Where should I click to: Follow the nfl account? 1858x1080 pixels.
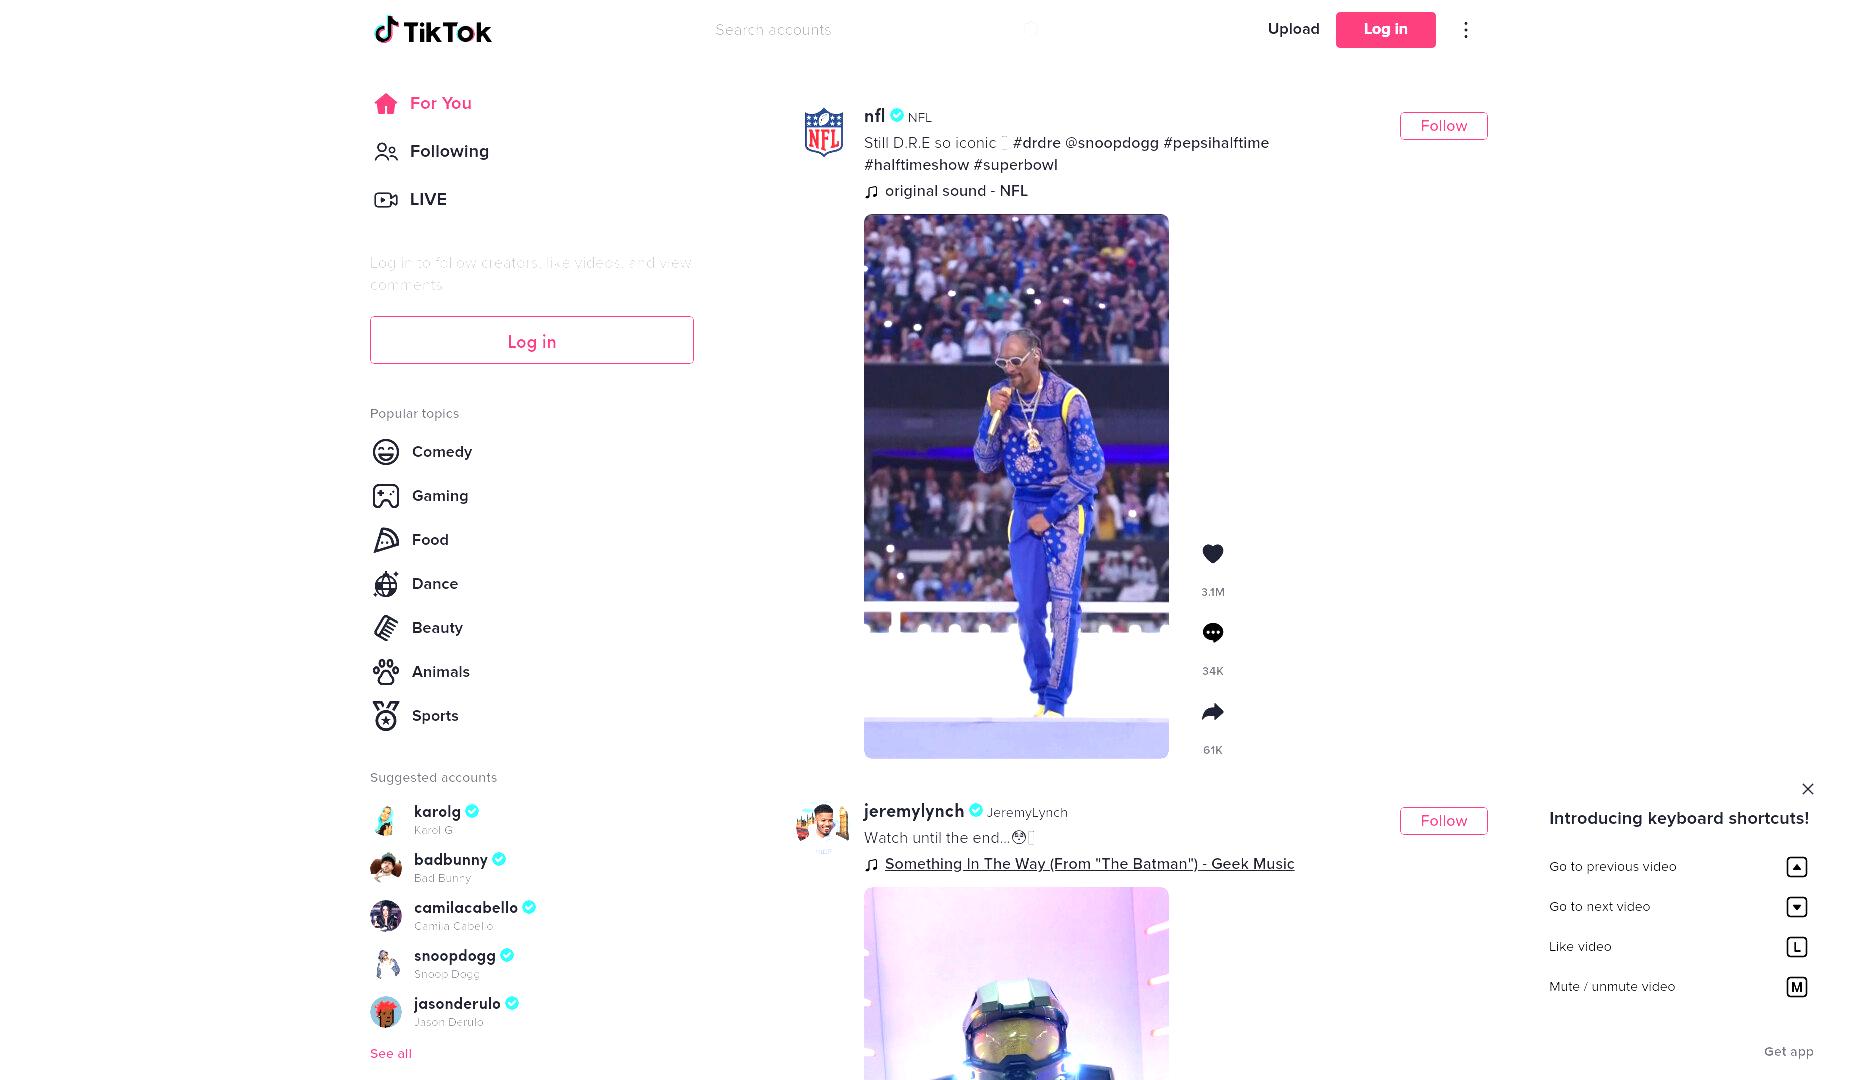[x=1443, y=126]
